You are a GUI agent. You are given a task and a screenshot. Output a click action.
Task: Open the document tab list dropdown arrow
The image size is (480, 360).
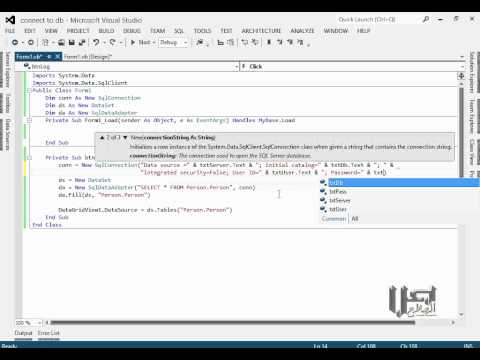pyautogui.click(x=462, y=57)
